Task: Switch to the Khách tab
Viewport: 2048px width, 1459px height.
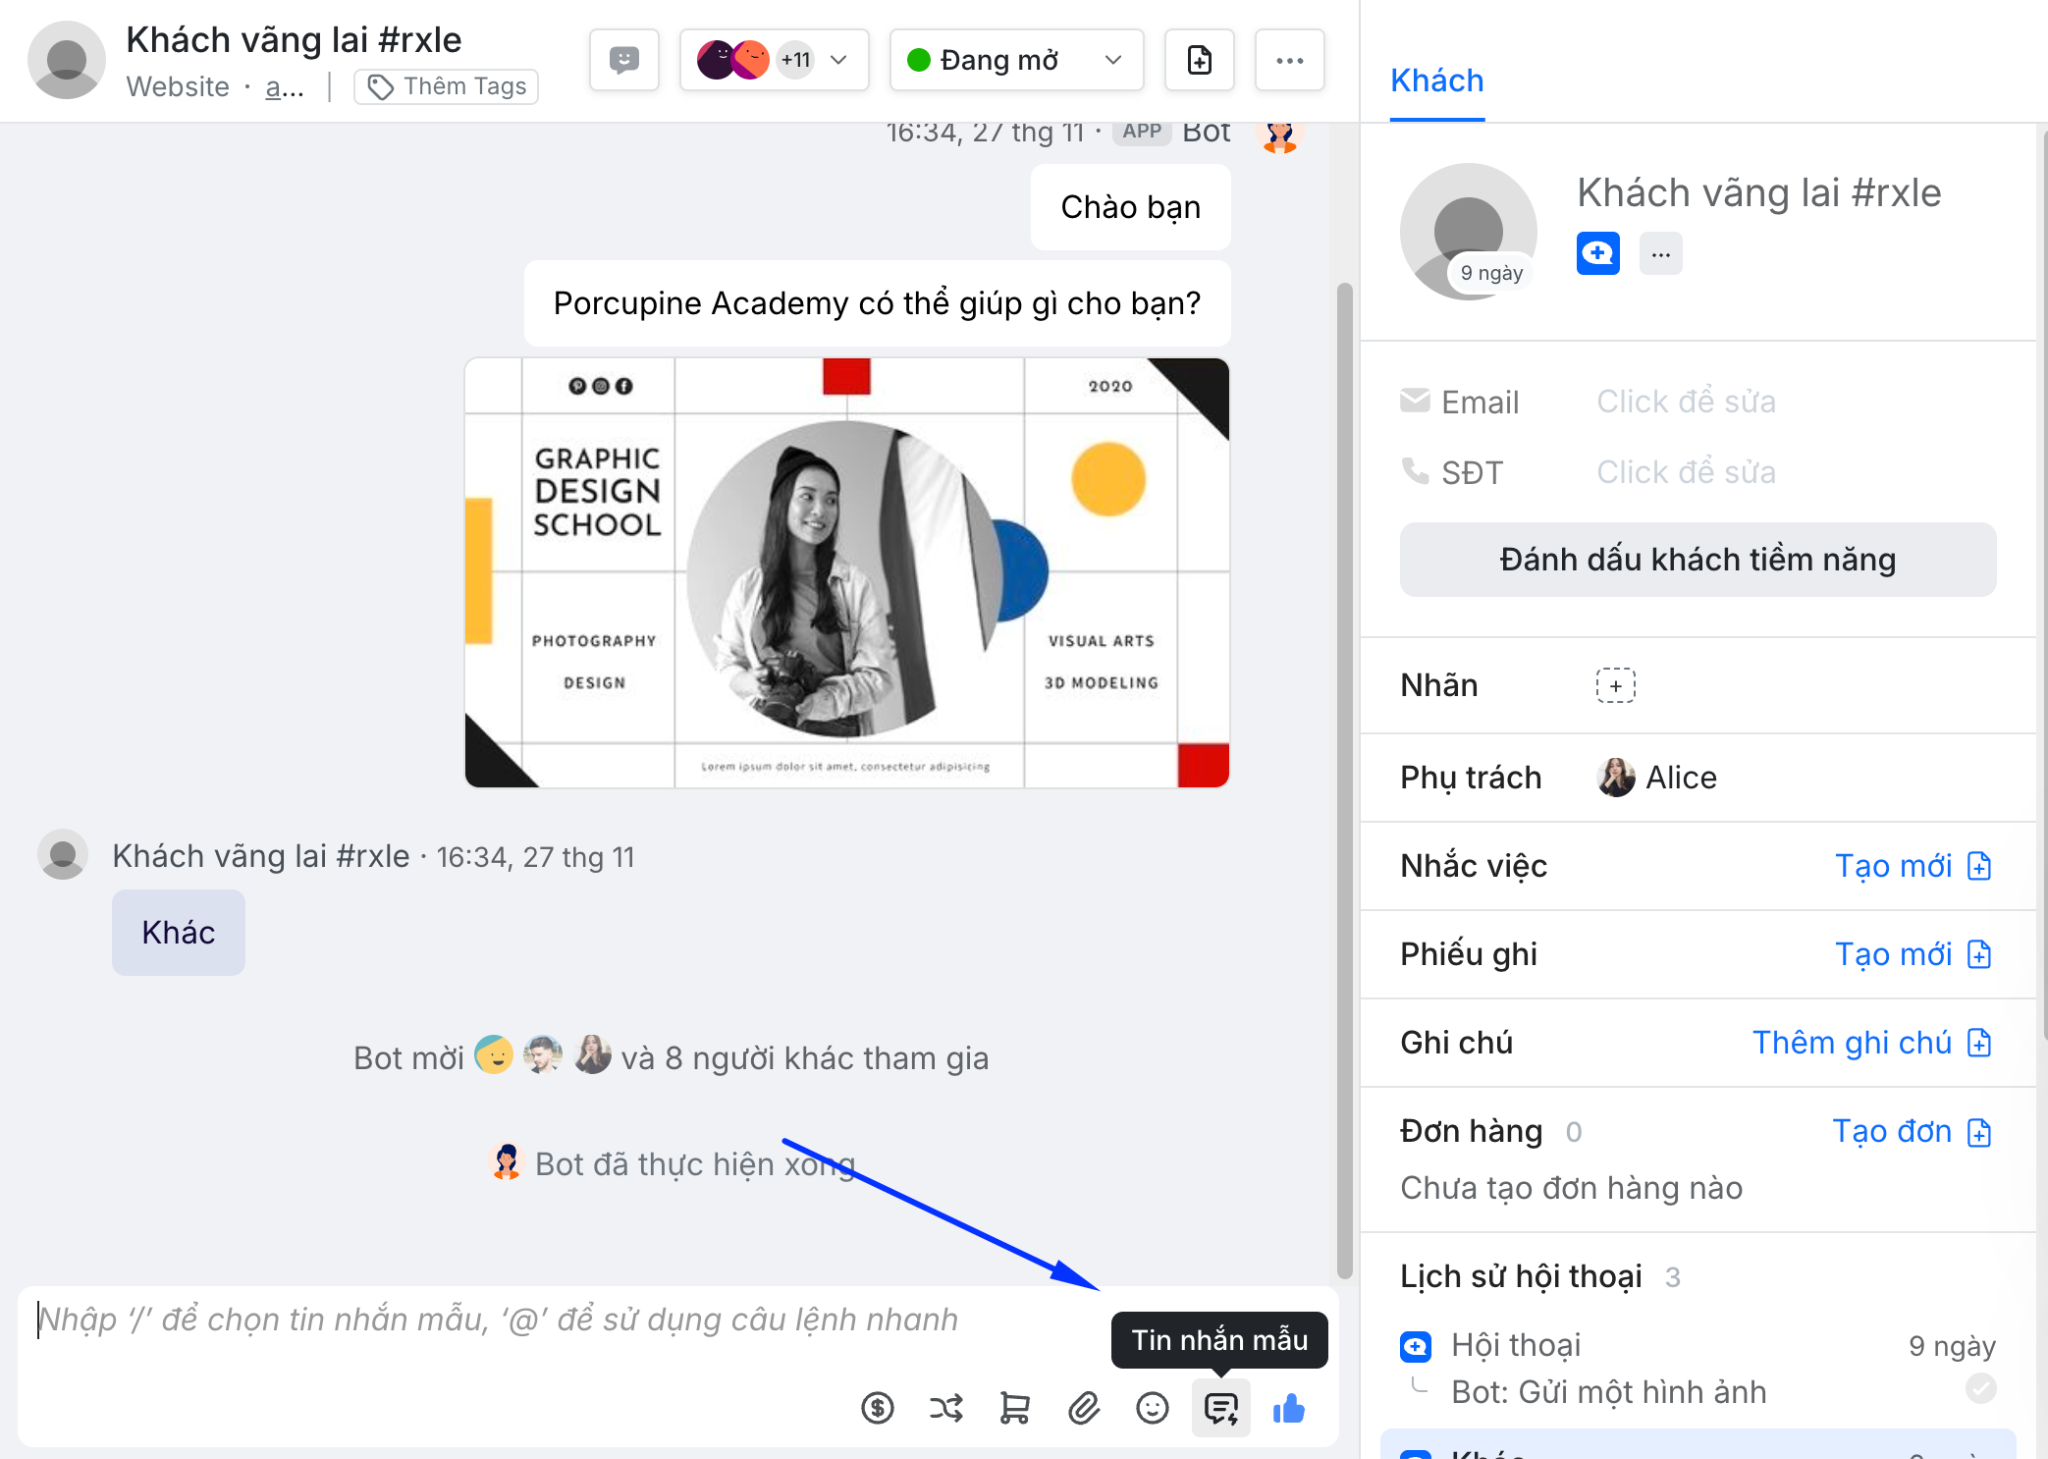Action: (x=1436, y=81)
